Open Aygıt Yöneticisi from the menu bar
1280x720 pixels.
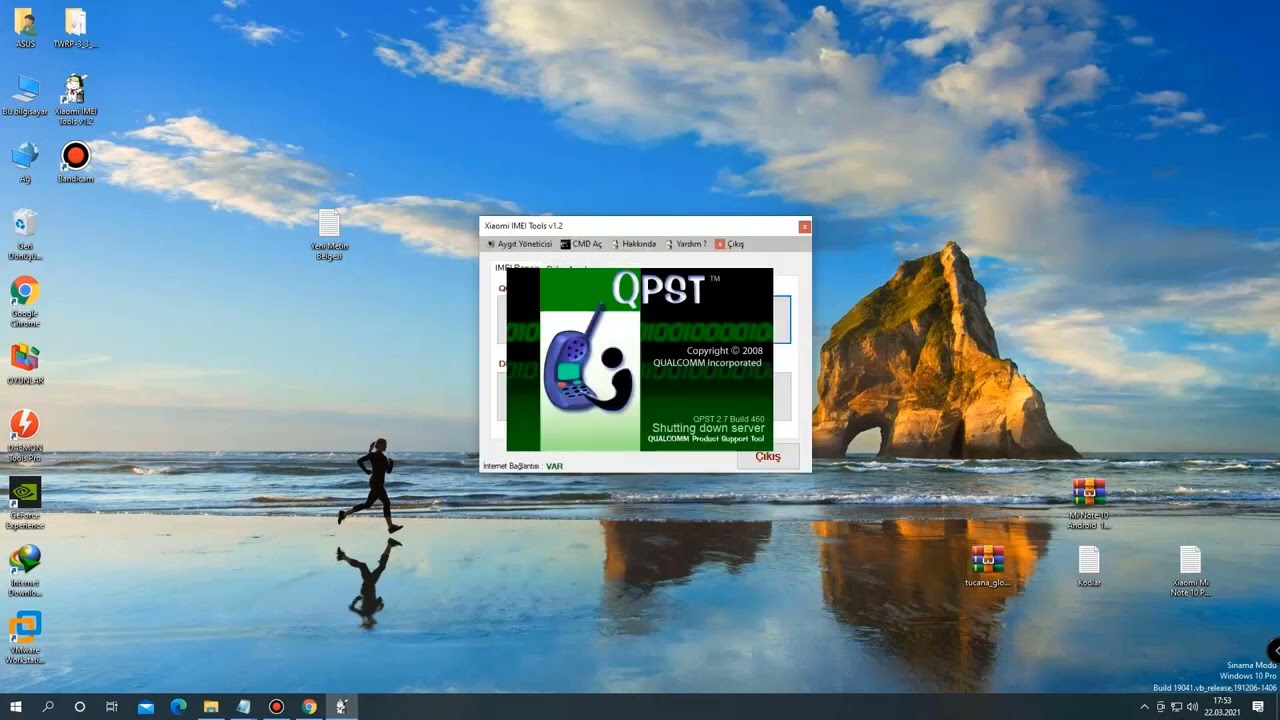tap(518, 244)
